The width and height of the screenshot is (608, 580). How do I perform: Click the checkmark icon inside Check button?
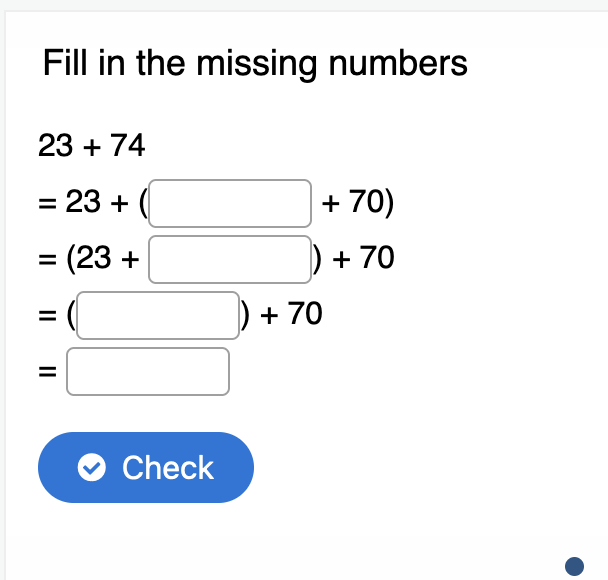[x=93, y=468]
